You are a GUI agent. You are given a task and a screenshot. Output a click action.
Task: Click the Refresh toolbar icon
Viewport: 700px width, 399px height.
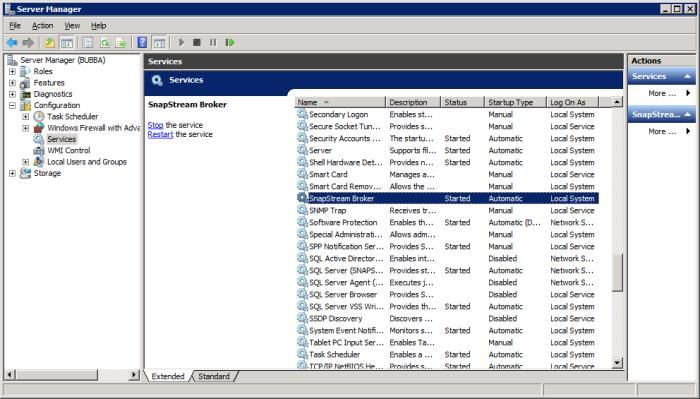click(104, 43)
